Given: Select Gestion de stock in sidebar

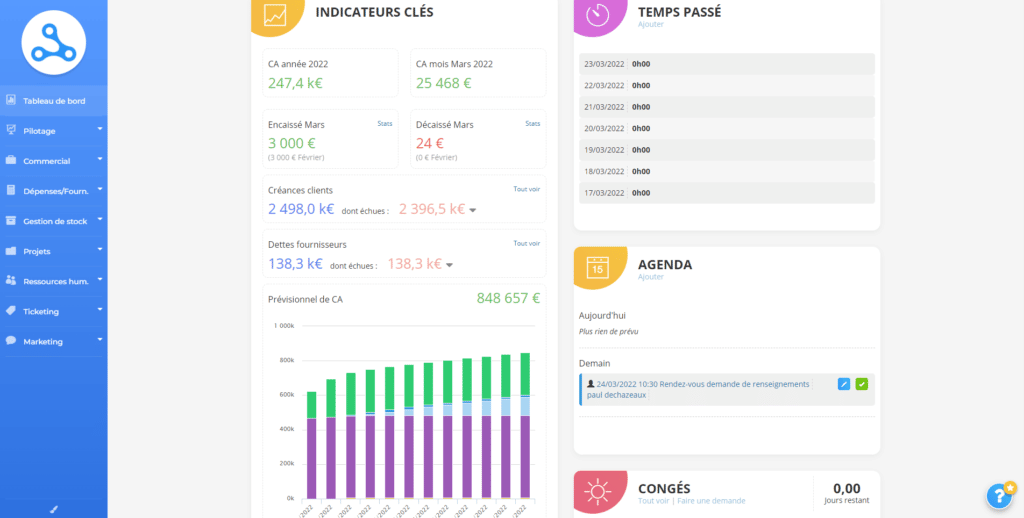Looking at the screenshot, I should [54, 221].
